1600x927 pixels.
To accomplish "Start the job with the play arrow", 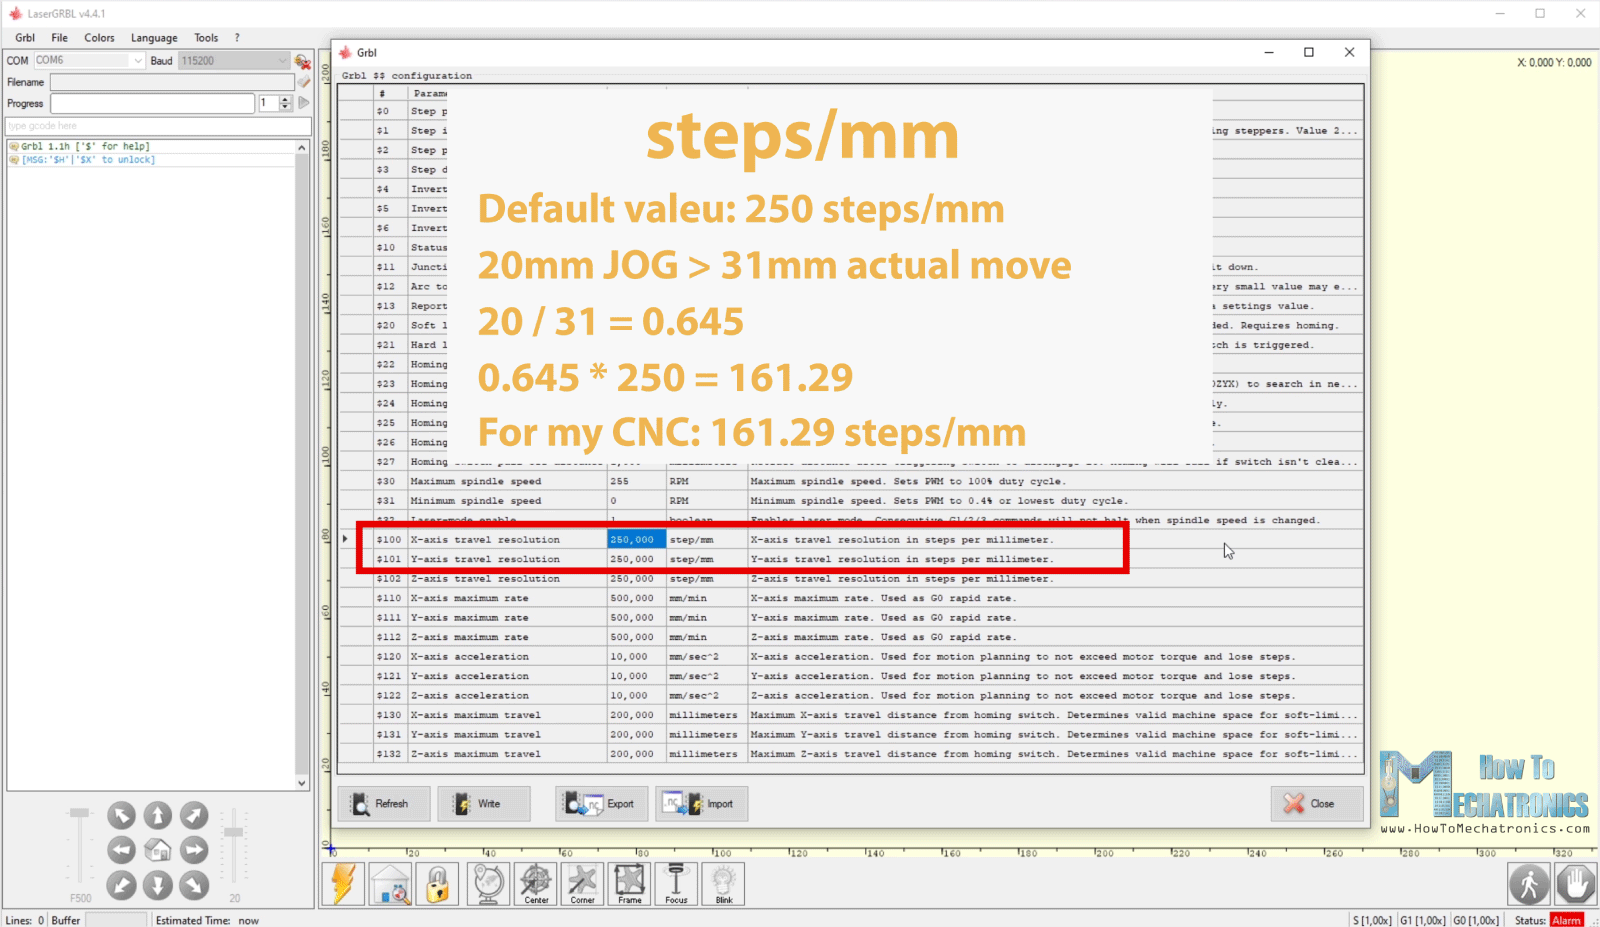I will pyautogui.click(x=304, y=103).
